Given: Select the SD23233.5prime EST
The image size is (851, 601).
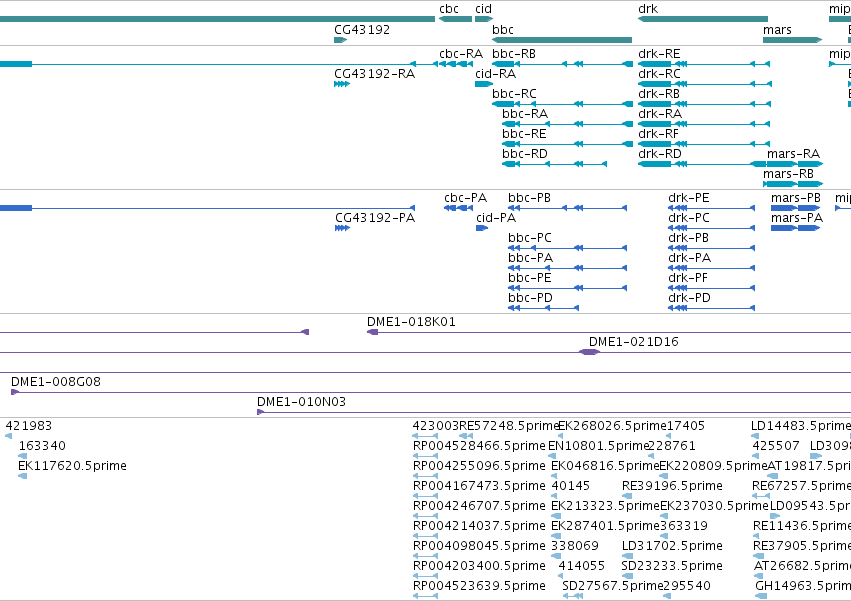Looking at the screenshot, I should tap(627, 577).
